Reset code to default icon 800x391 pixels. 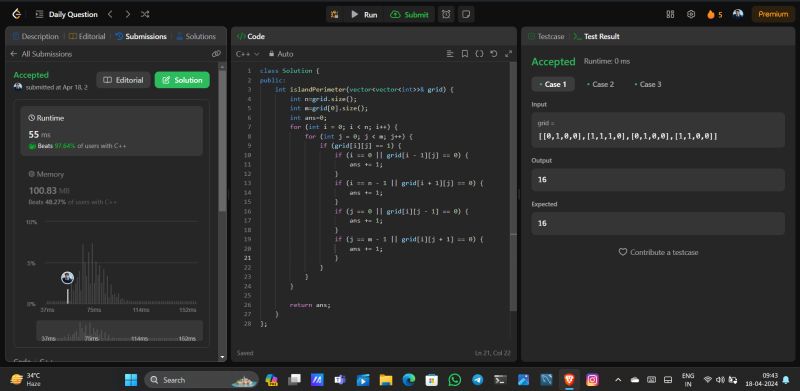493,54
